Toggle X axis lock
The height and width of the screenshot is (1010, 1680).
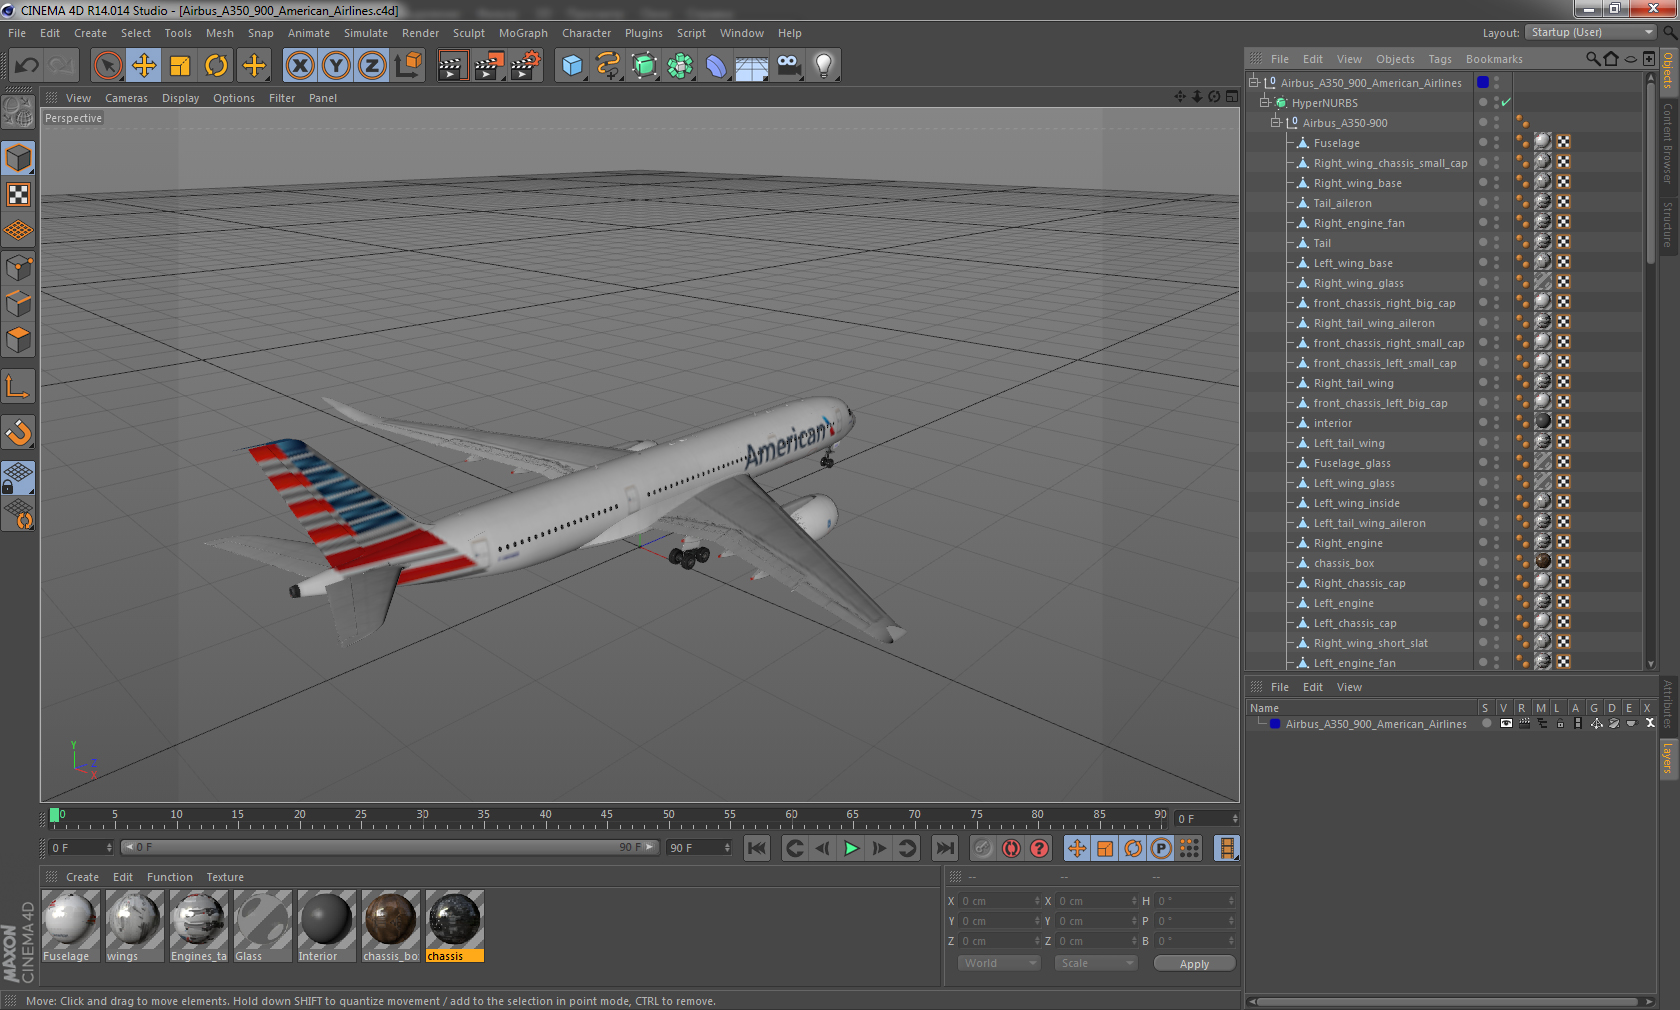point(299,66)
